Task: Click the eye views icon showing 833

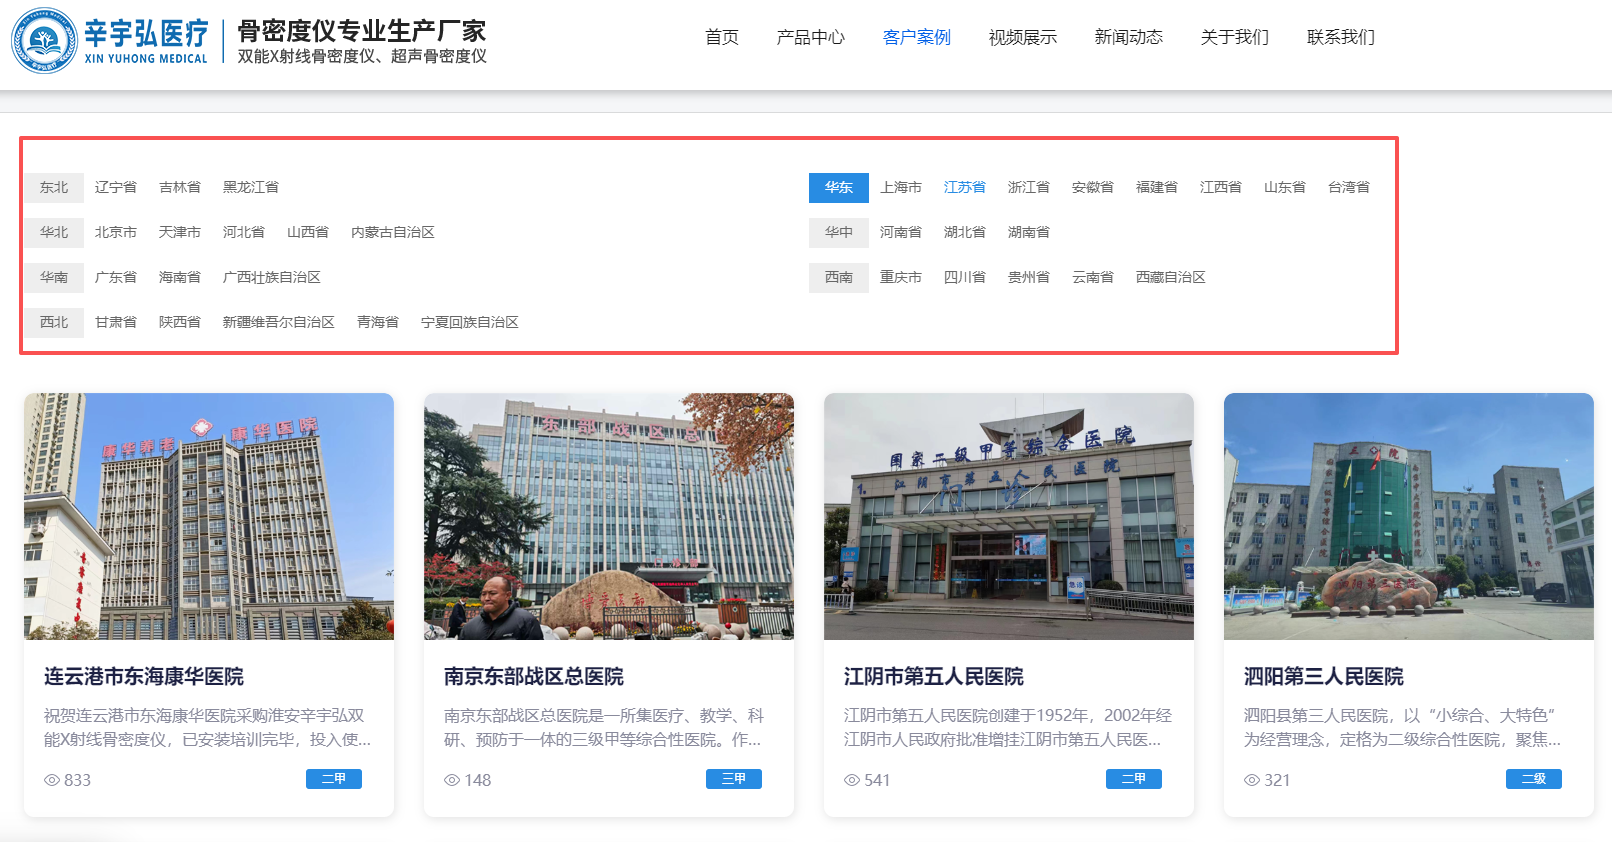Action: pos(52,780)
